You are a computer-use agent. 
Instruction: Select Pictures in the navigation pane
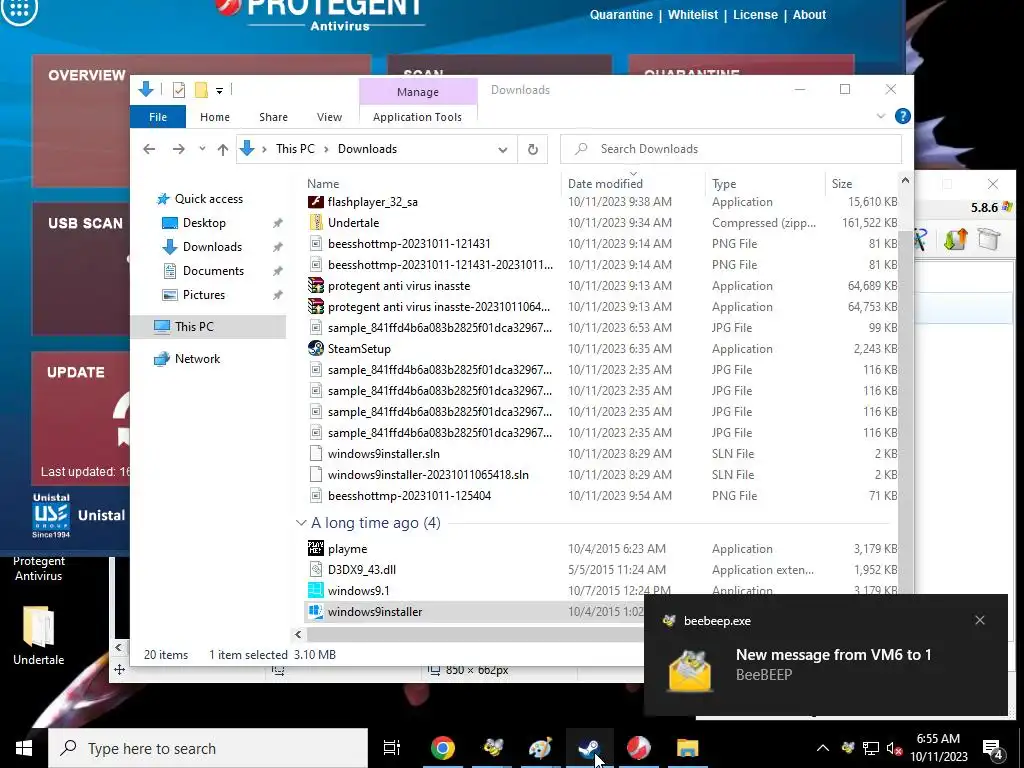pos(204,295)
